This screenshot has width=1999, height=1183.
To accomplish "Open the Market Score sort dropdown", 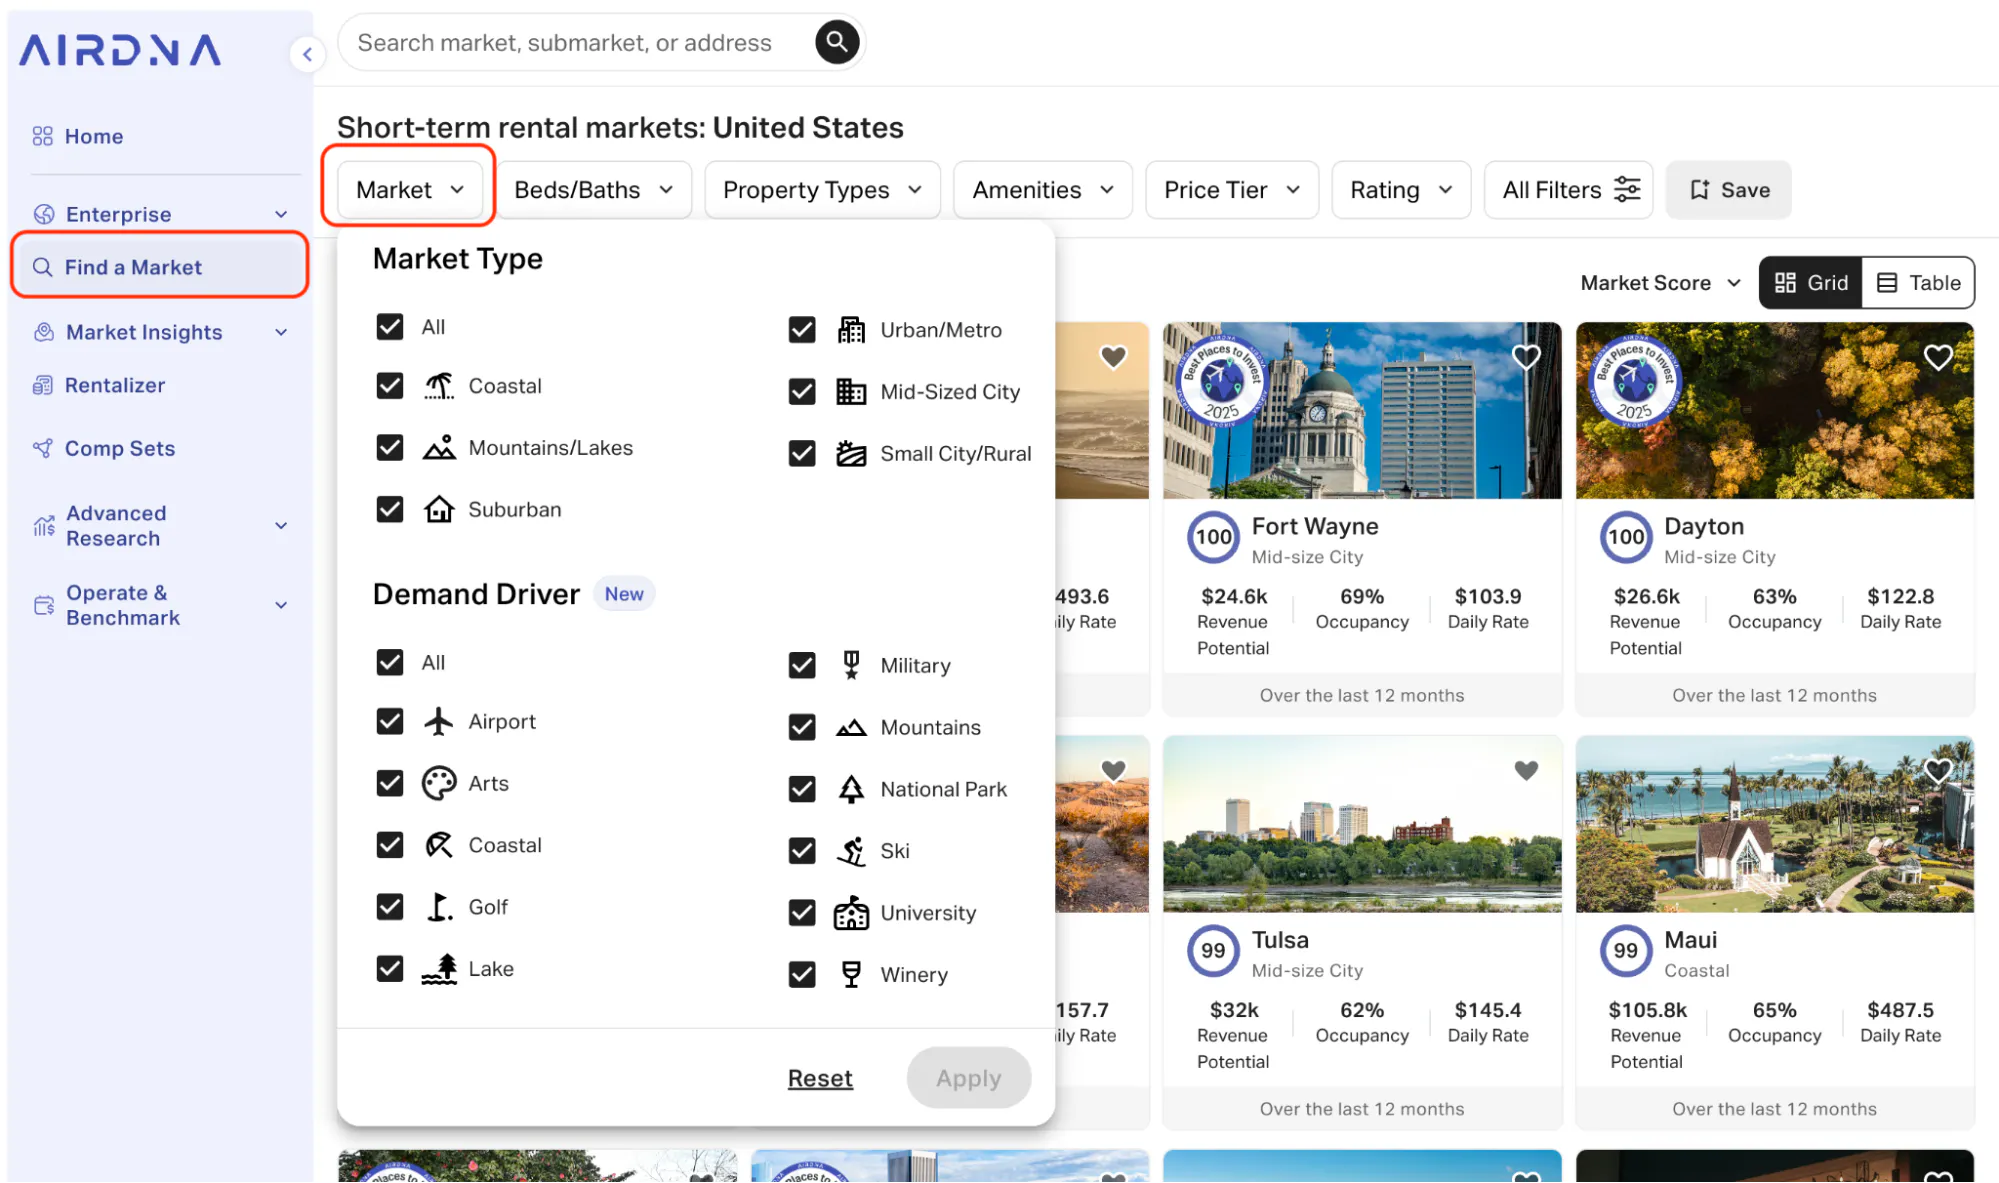I will (x=1660, y=283).
